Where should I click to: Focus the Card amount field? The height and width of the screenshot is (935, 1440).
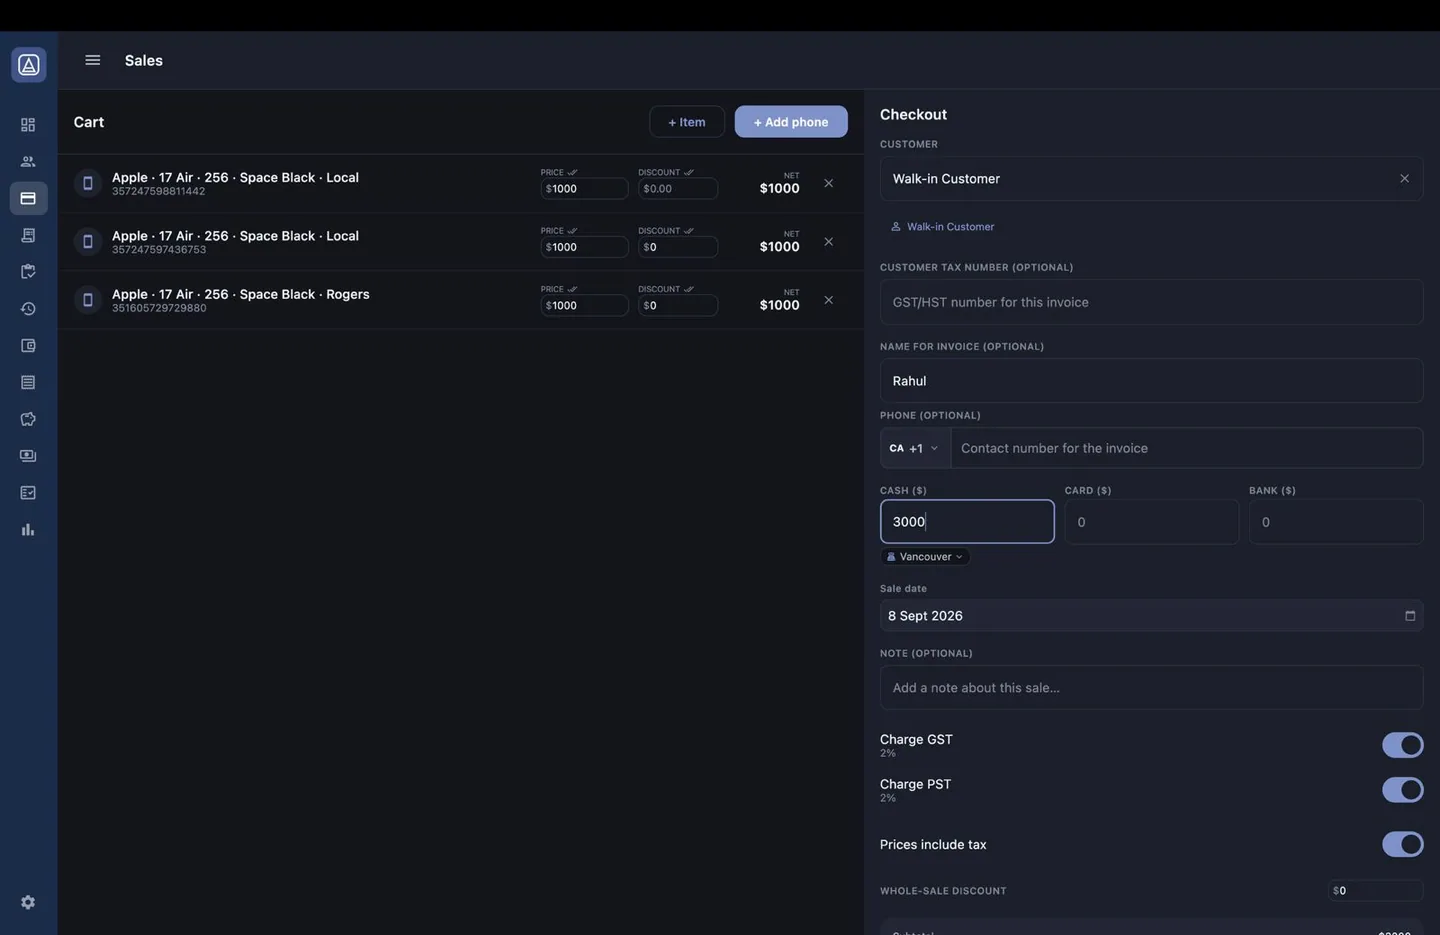[x=1151, y=522]
